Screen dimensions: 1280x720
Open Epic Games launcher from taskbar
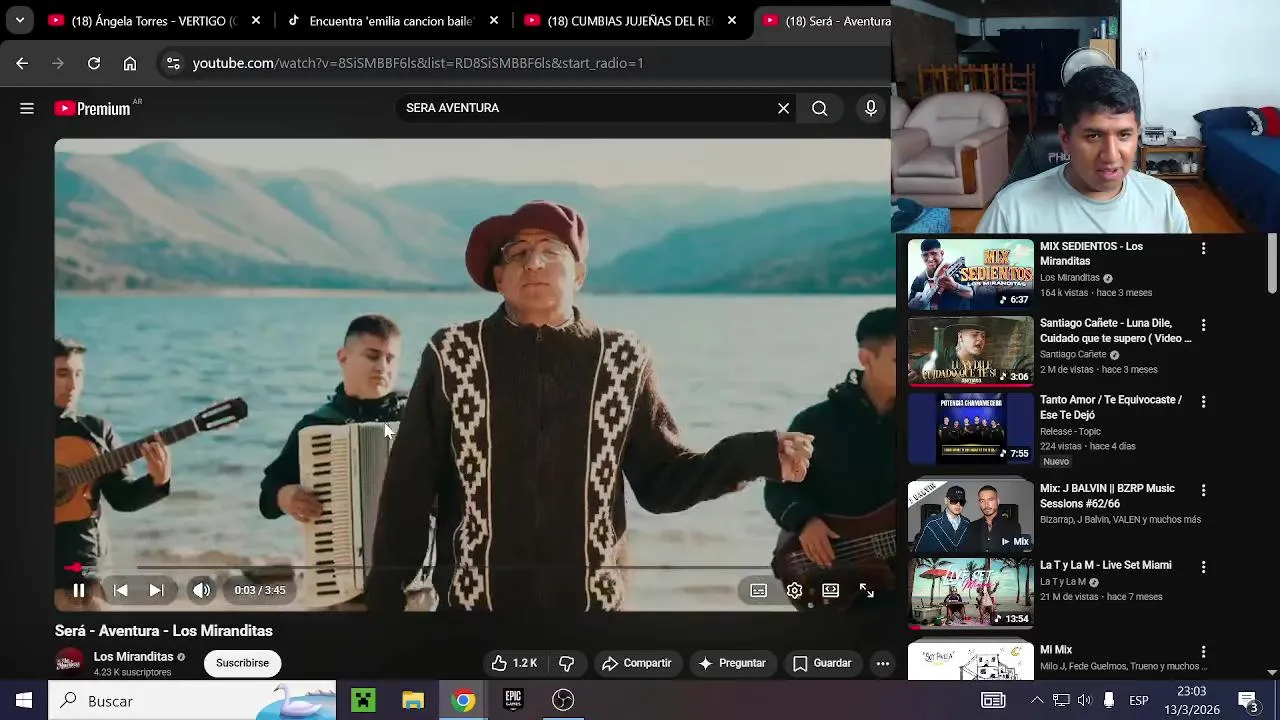point(513,700)
